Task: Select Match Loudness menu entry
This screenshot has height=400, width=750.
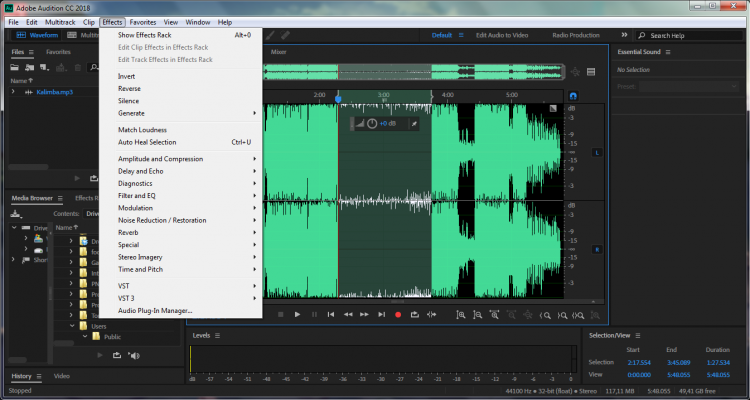Action: point(142,130)
